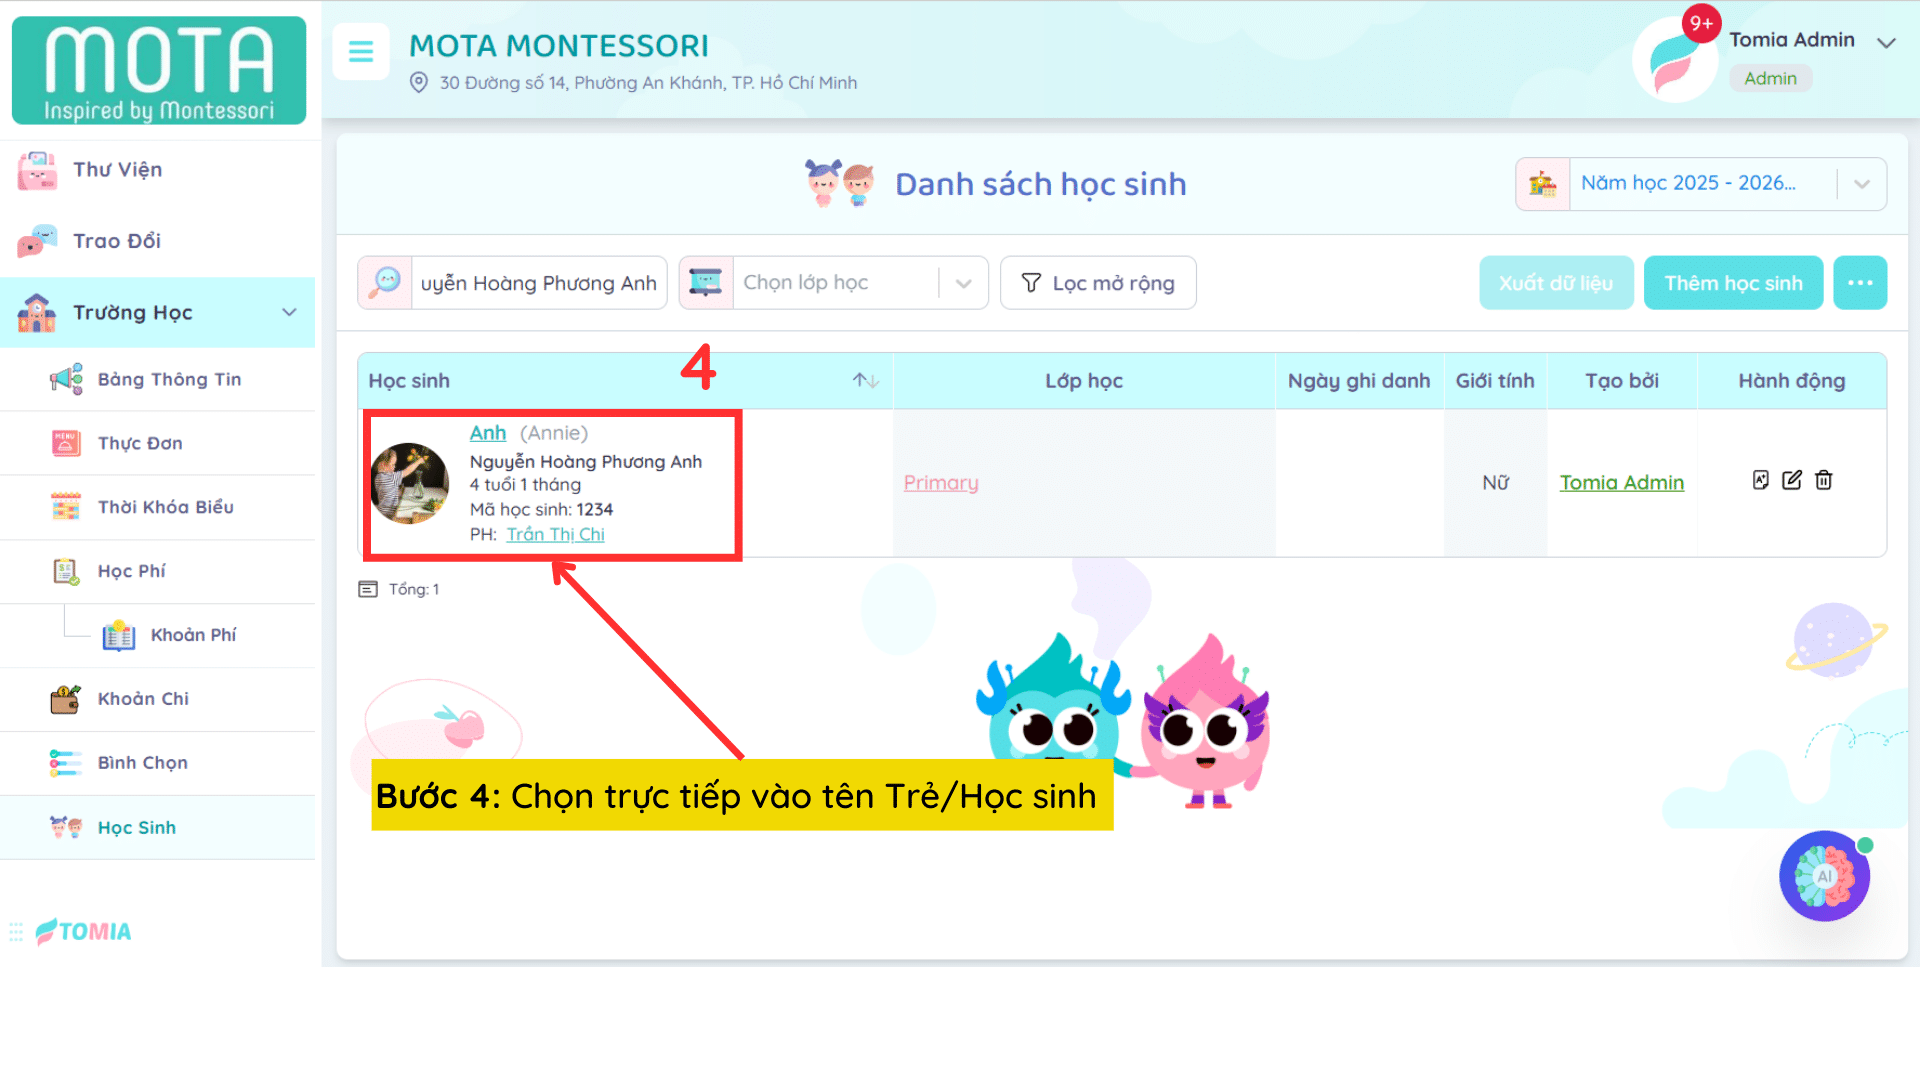Sort by Học sinh column arrows
Screen dimensions: 1920x1080
(865, 381)
